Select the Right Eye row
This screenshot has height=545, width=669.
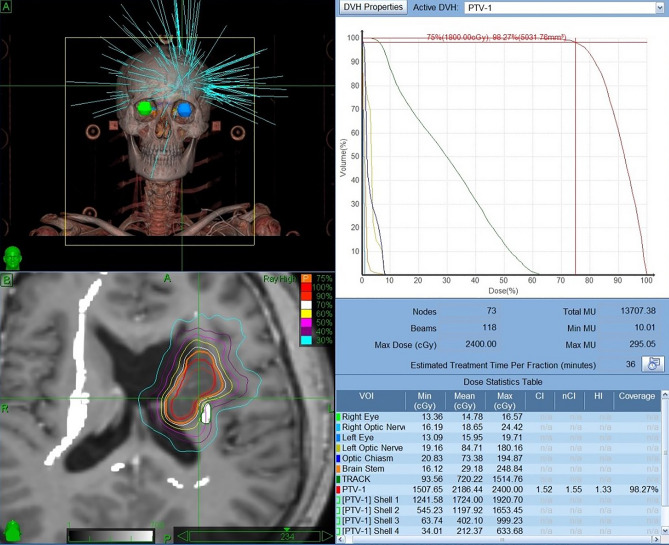[x=498, y=417]
